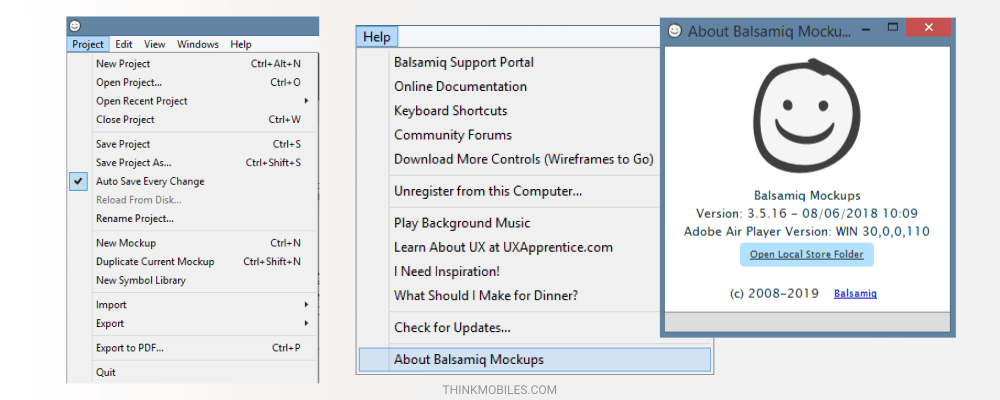Expand the Export submenu arrow
The image size is (1000, 400).
coord(307,323)
